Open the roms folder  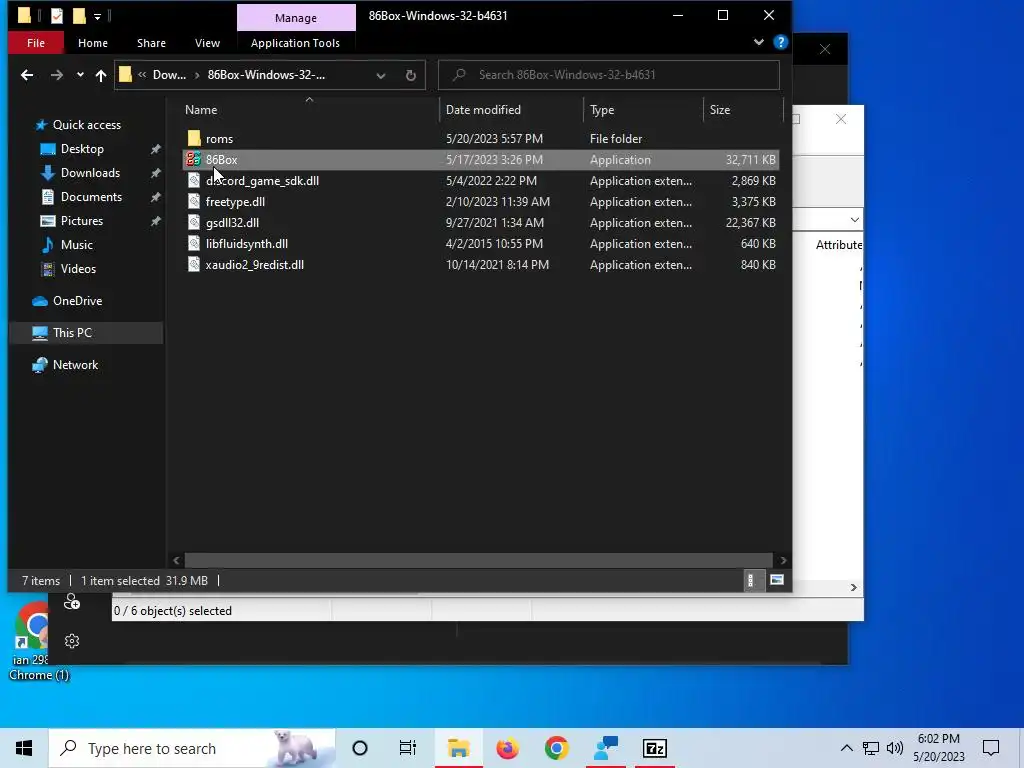[219, 138]
